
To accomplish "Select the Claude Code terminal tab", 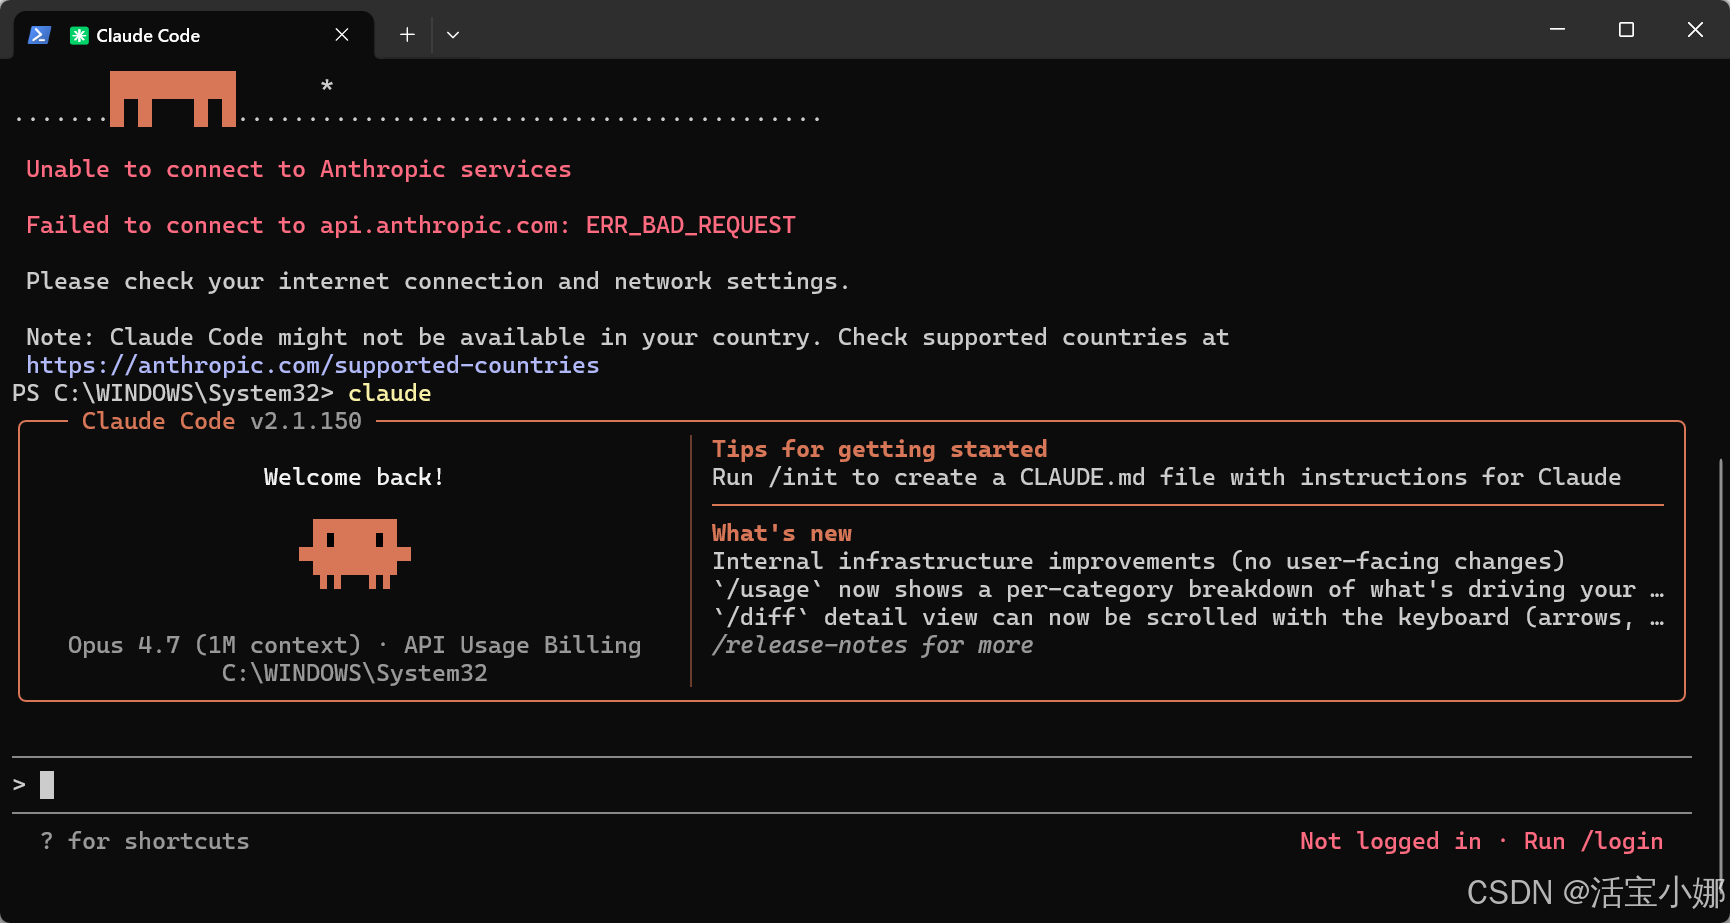I will click(x=194, y=35).
